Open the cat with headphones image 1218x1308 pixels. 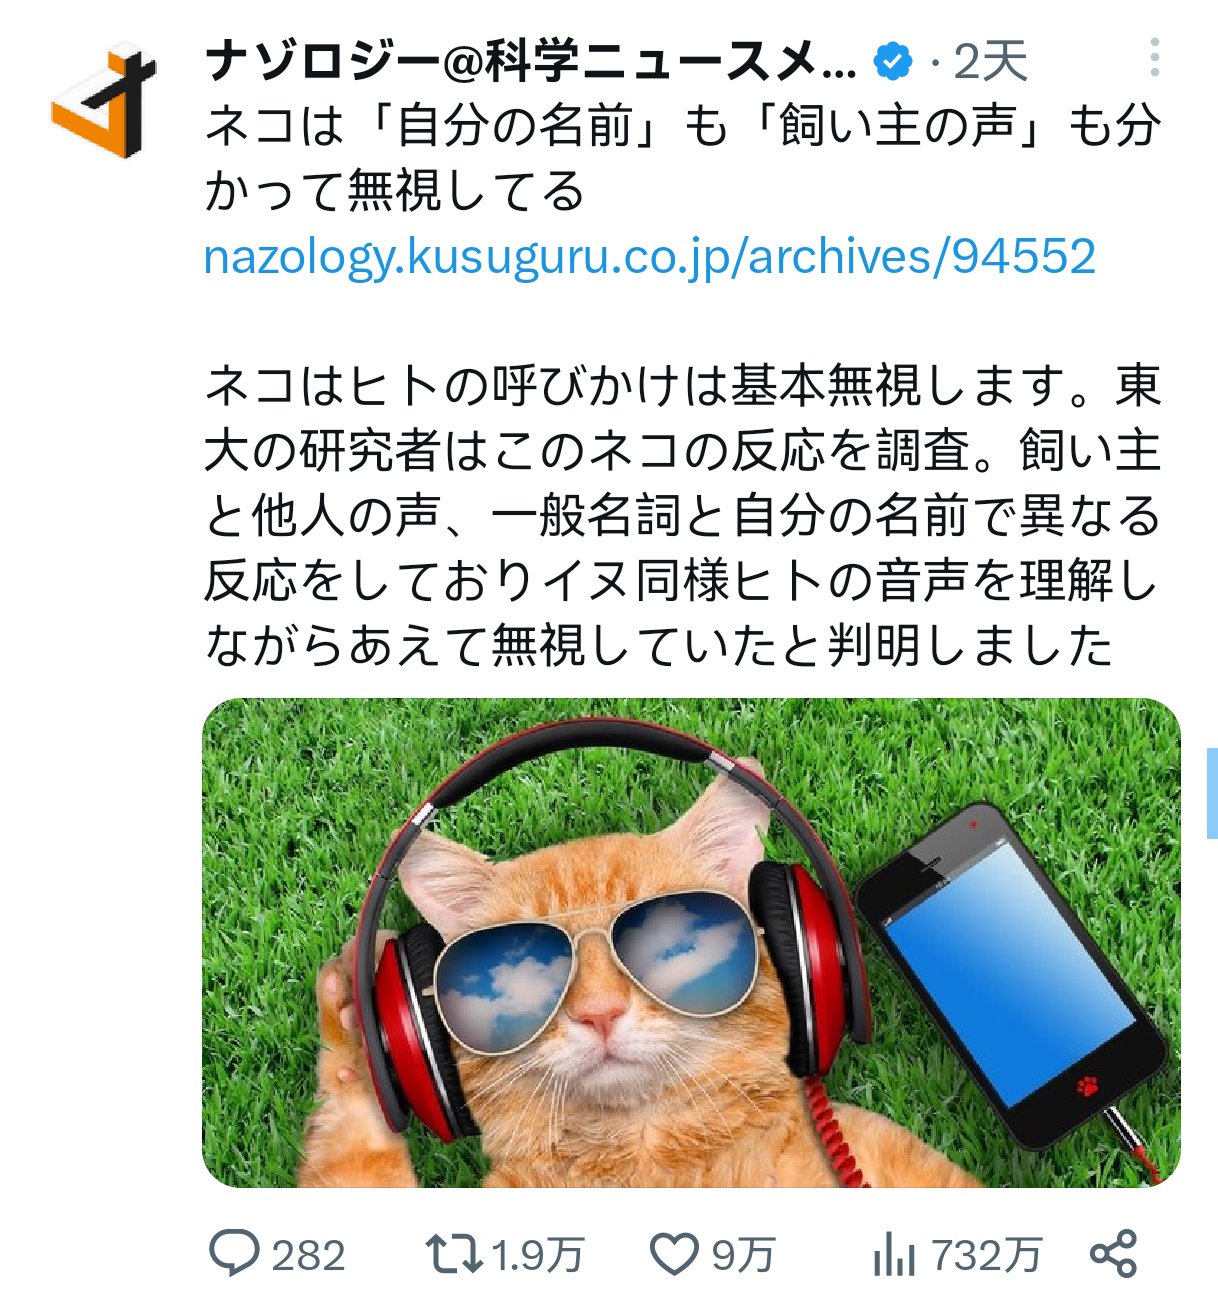(691, 943)
